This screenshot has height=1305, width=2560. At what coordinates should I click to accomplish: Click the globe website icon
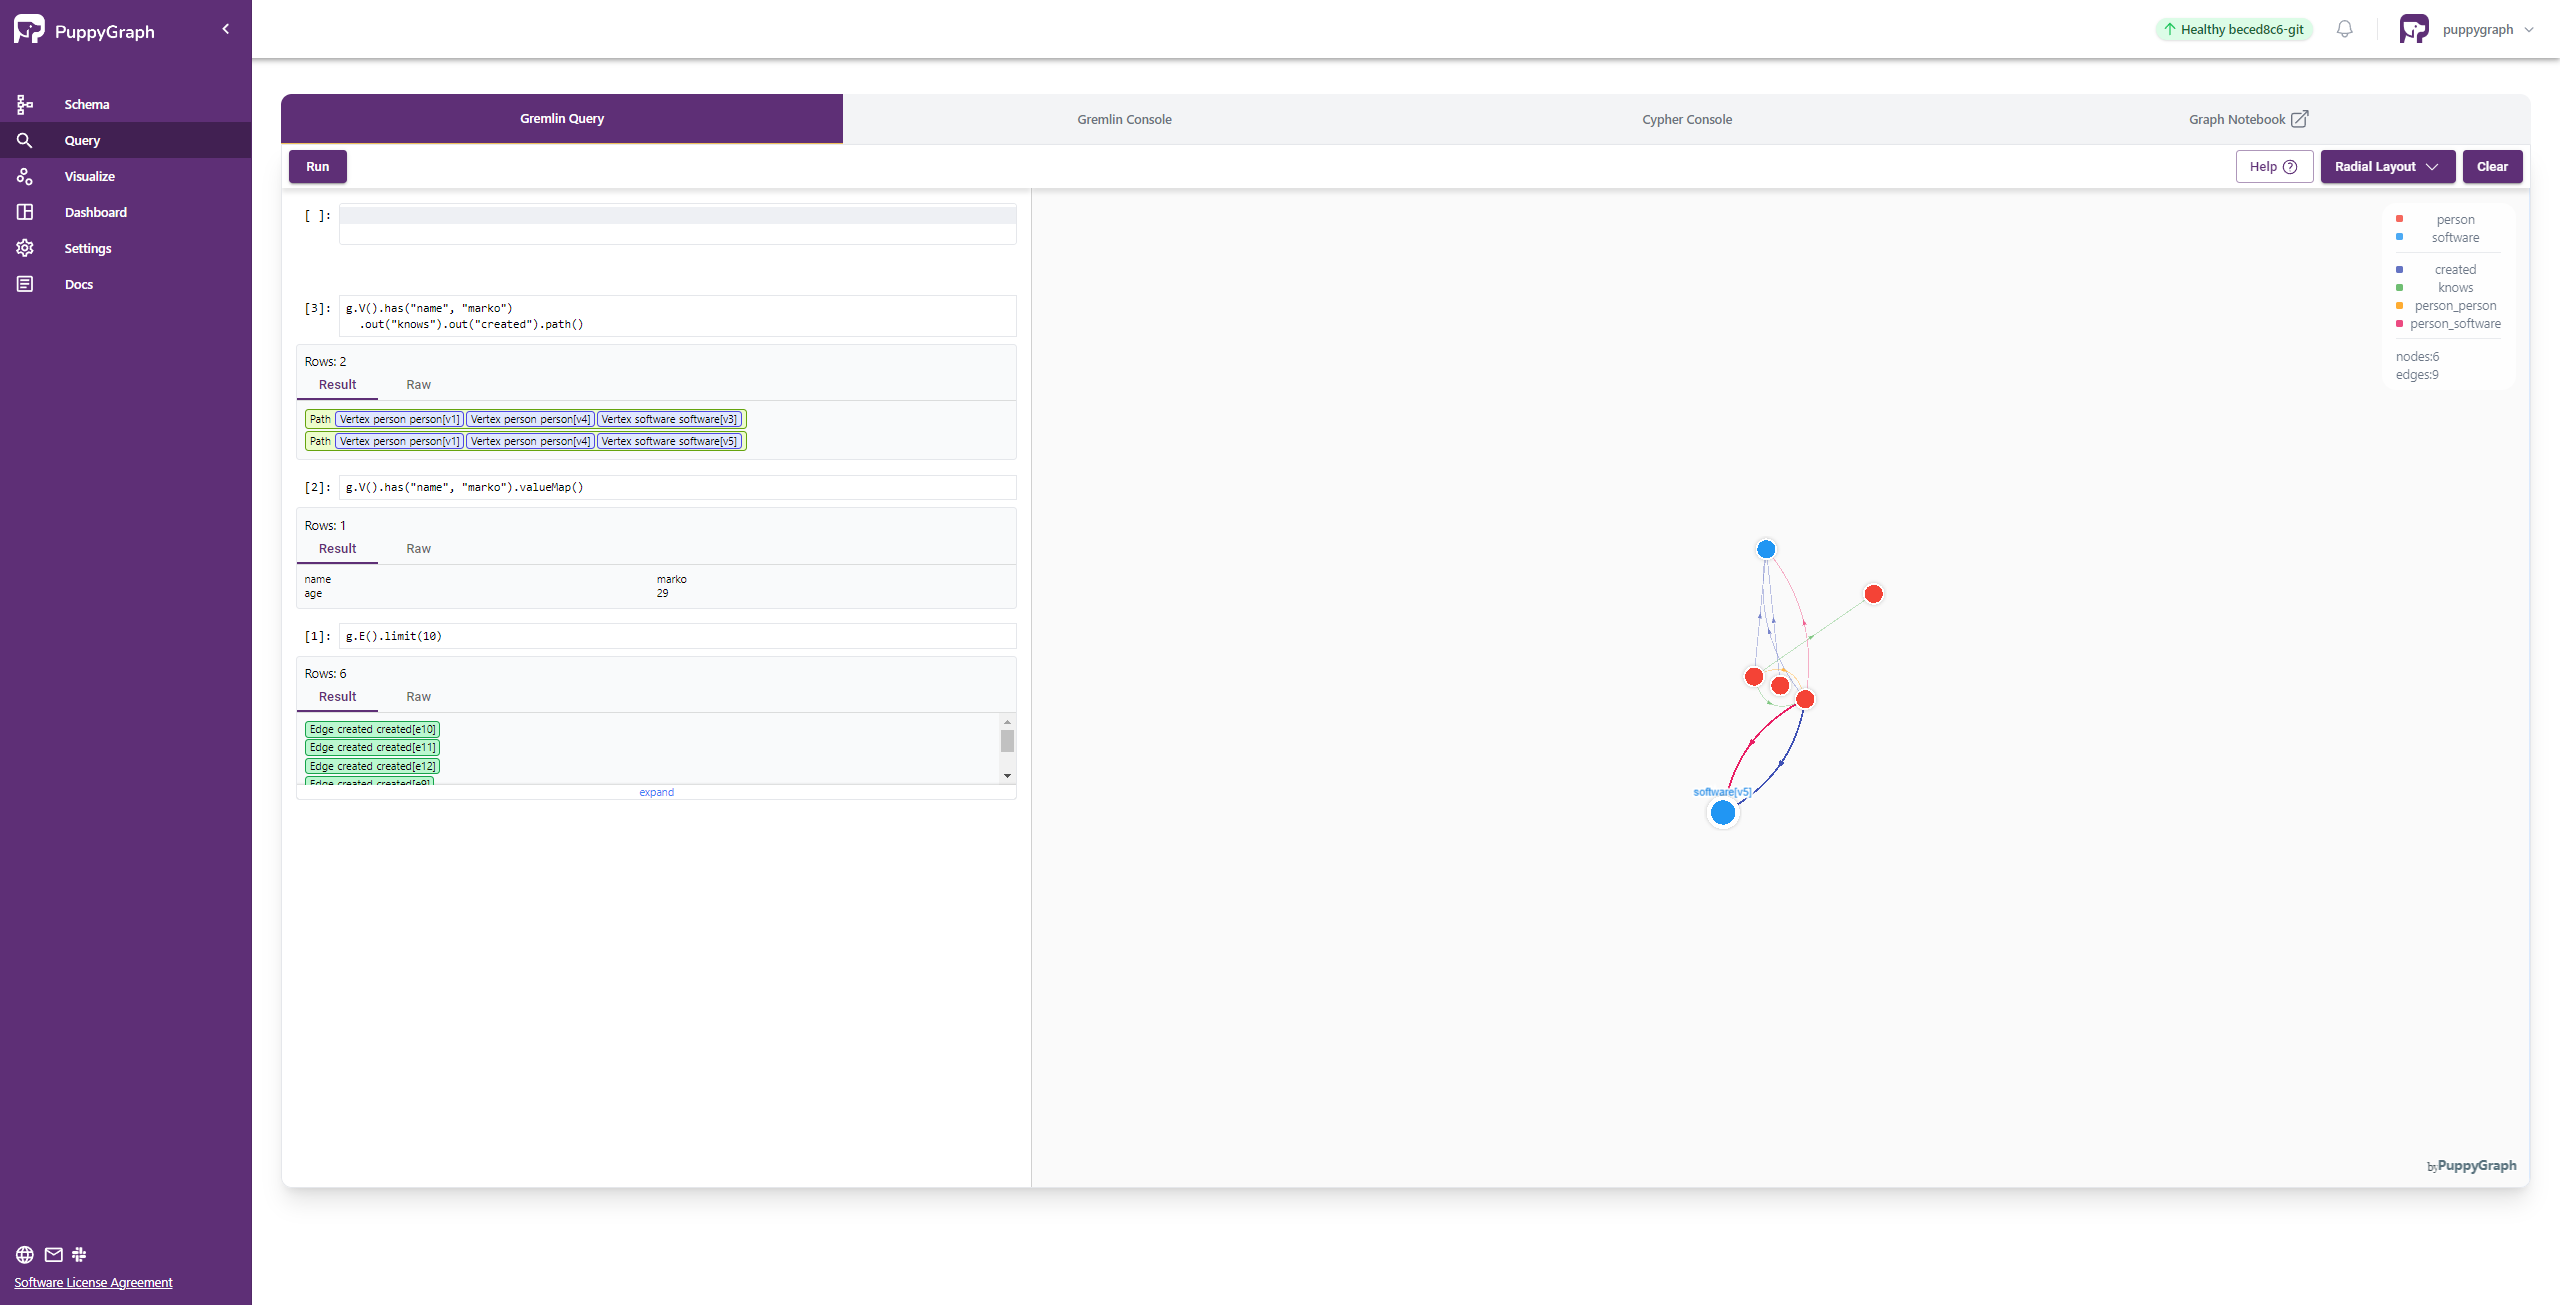pos(25,1254)
